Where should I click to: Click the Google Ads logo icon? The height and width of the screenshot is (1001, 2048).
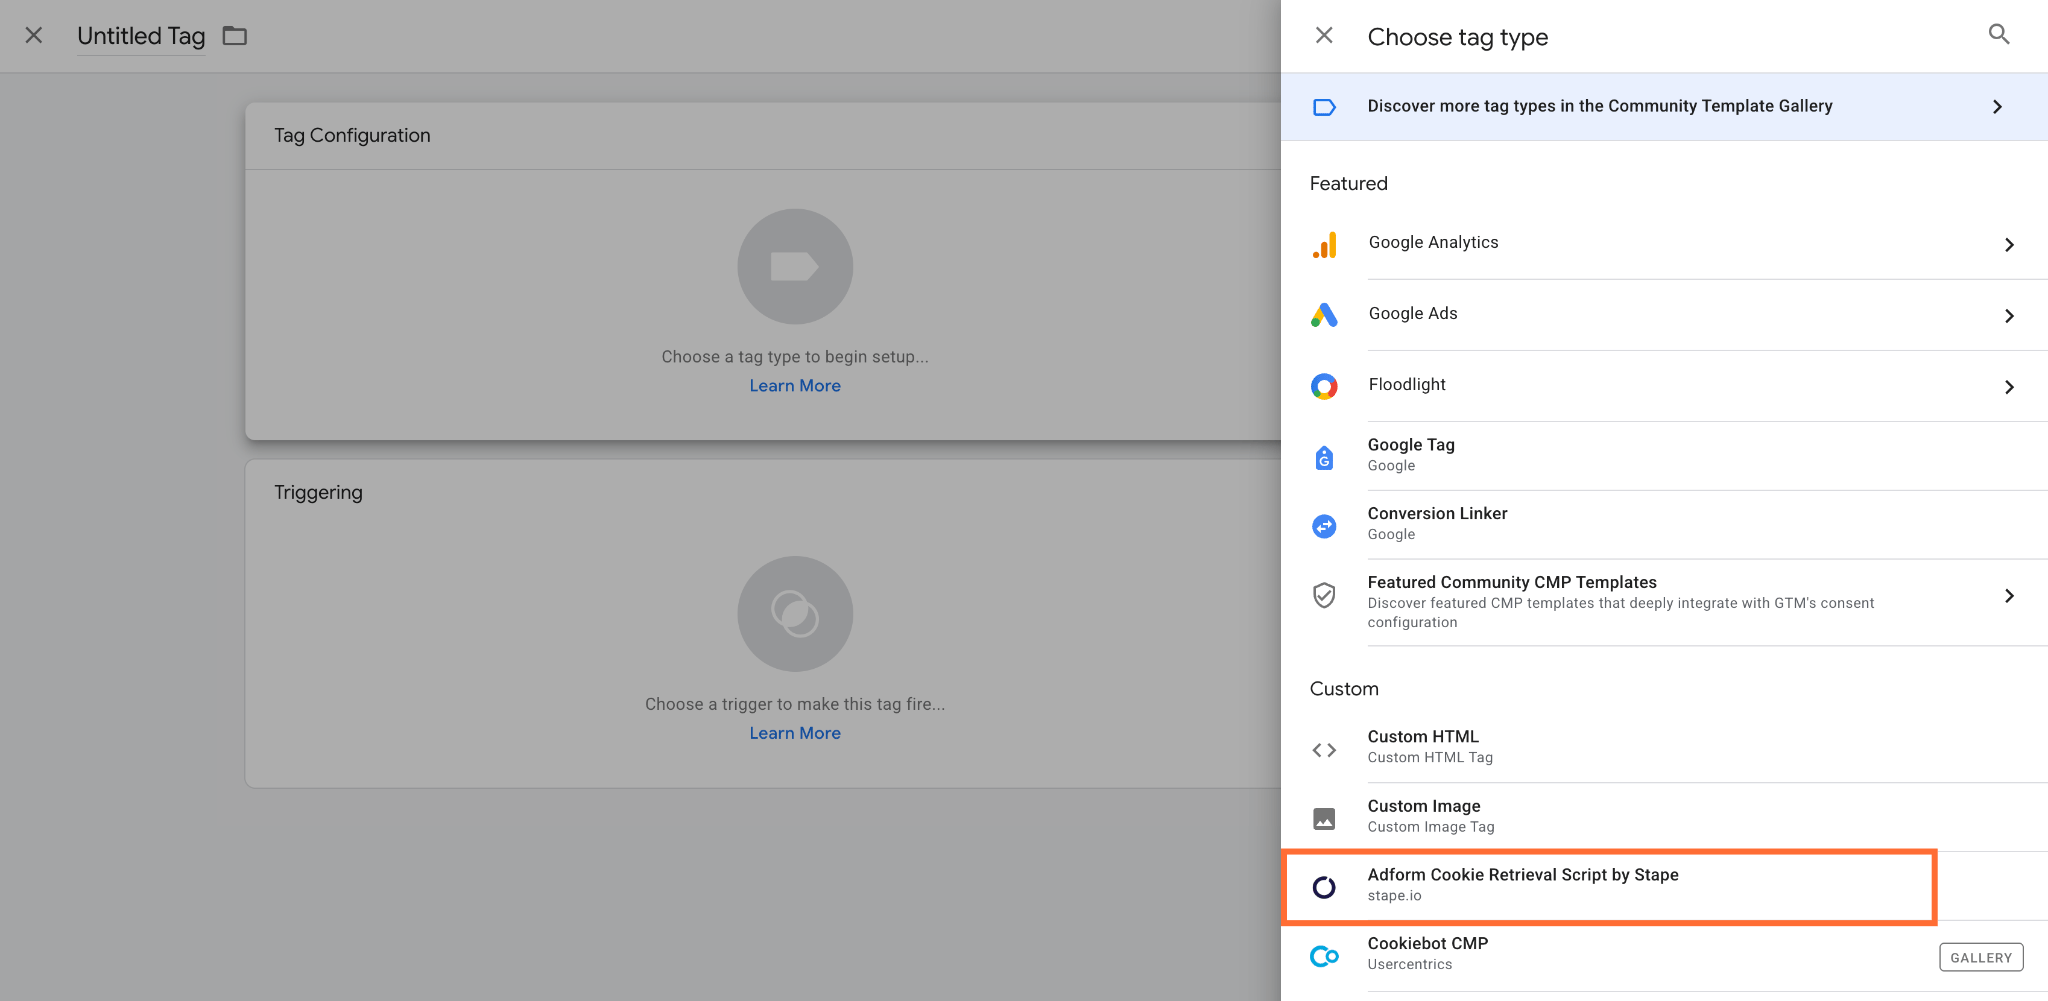[x=1324, y=315]
